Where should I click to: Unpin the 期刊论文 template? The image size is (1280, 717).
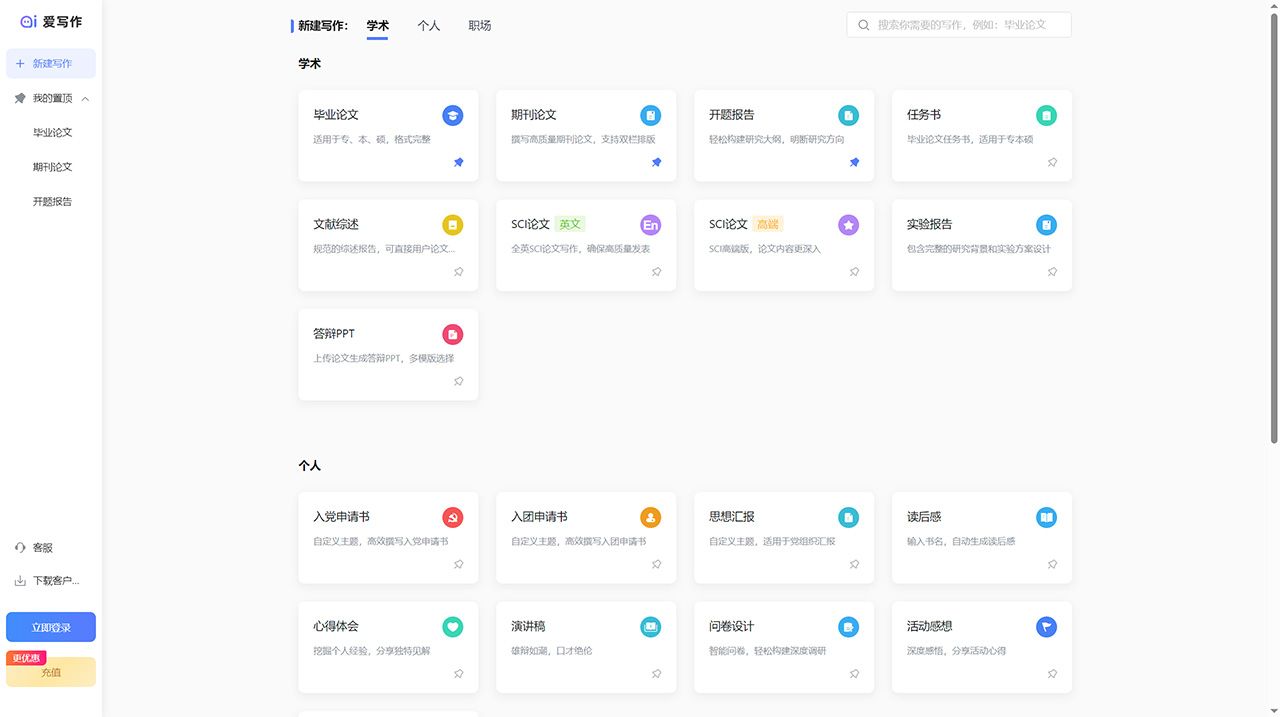656,162
